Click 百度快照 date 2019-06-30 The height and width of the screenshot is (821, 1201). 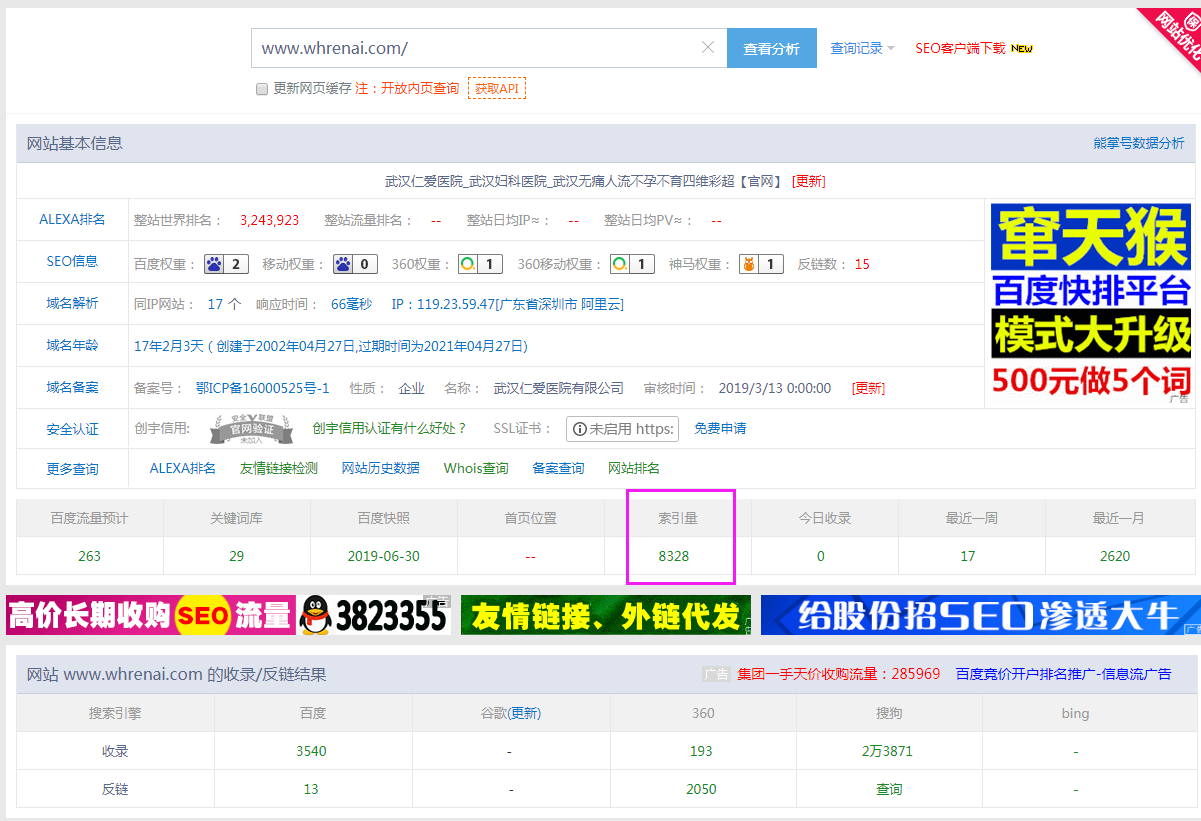point(384,556)
